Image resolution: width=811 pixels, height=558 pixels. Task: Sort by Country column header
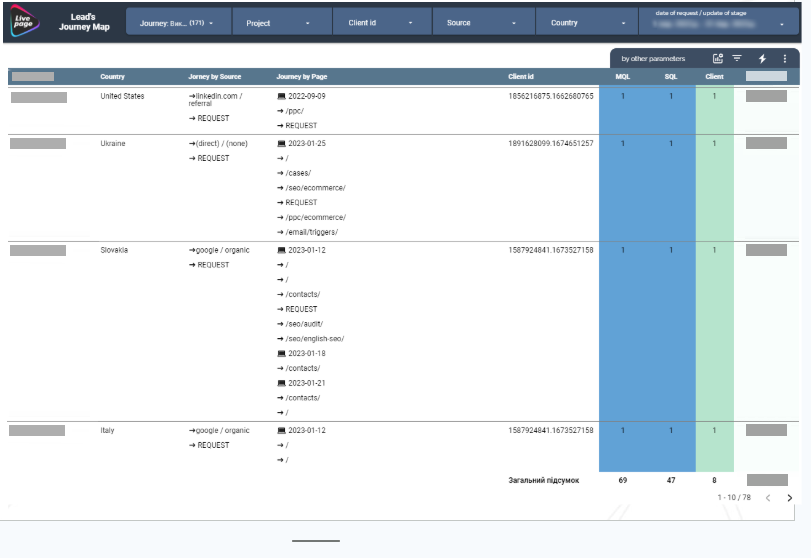(112, 77)
